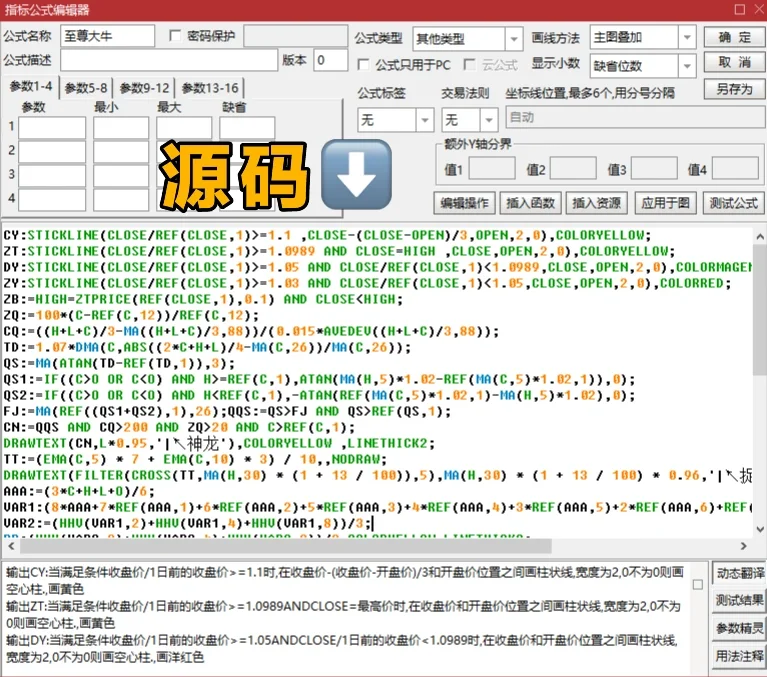
Task: Click the 坐标线位置 input field
Action: (635, 118)
